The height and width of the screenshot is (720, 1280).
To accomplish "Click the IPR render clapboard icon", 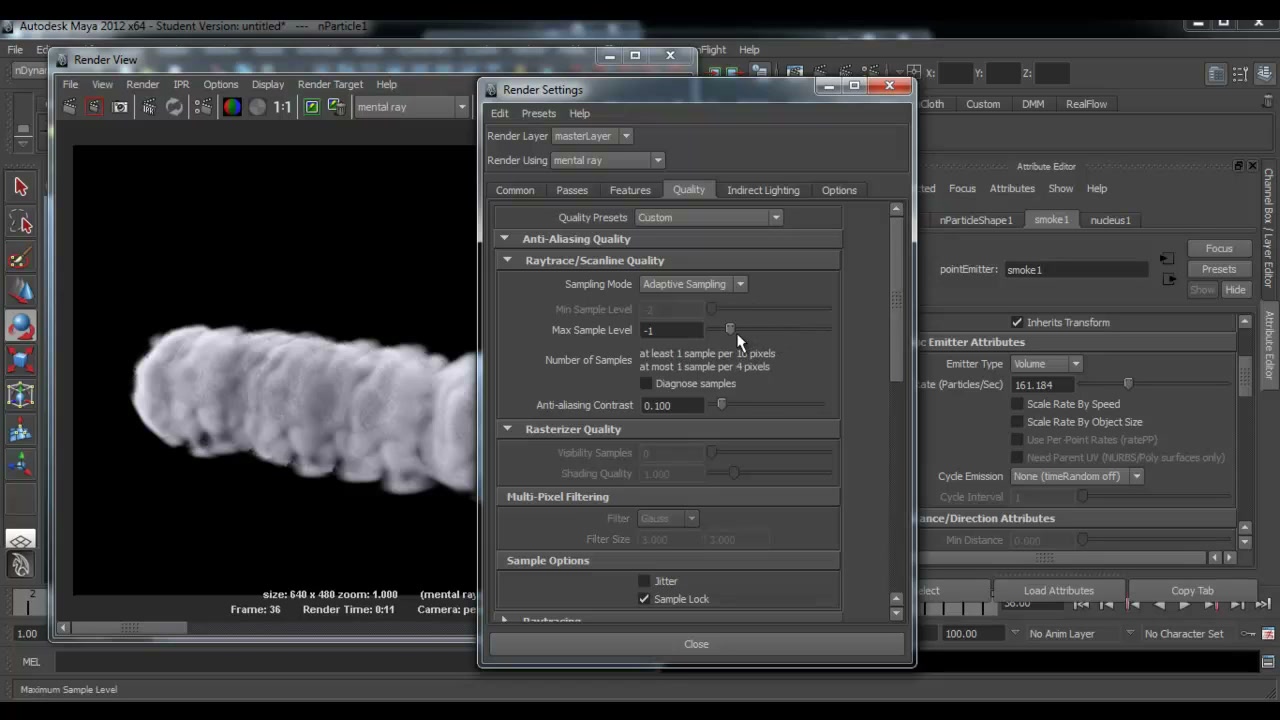I will pyautogui.click(x=149, y=107).
